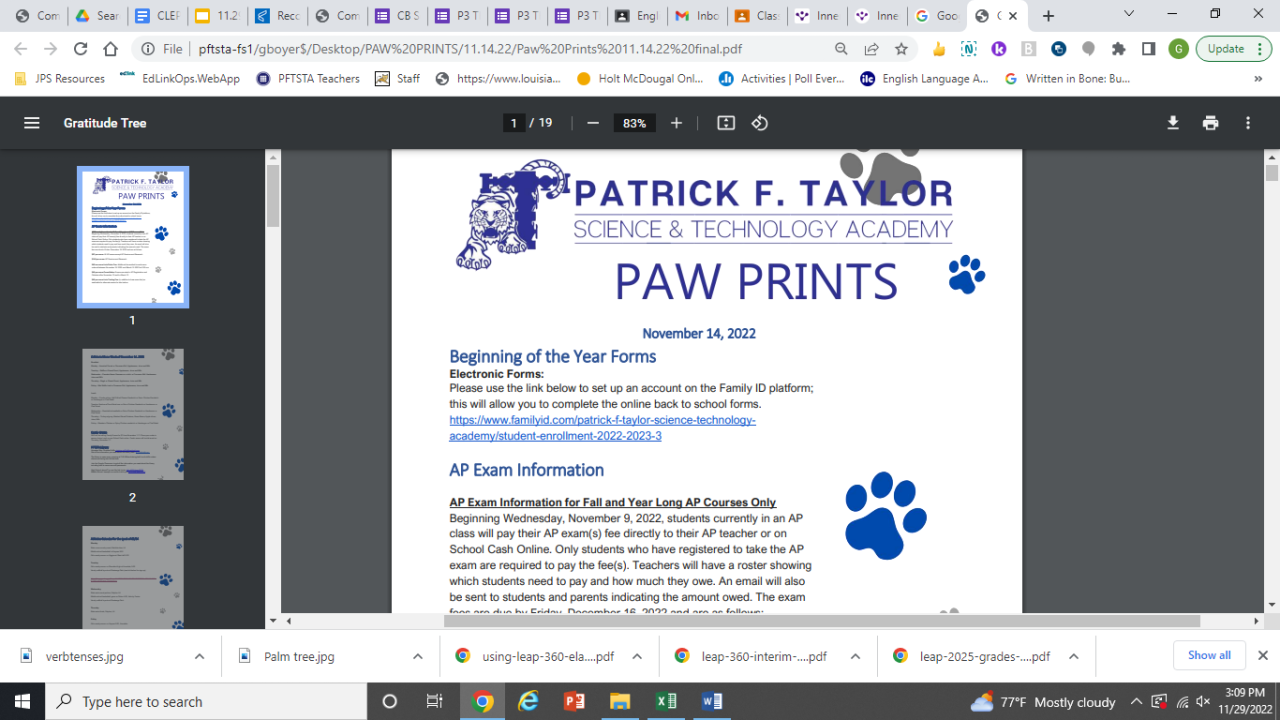
Task: Zoom in using the plus icon
Action: pos(676,123)
